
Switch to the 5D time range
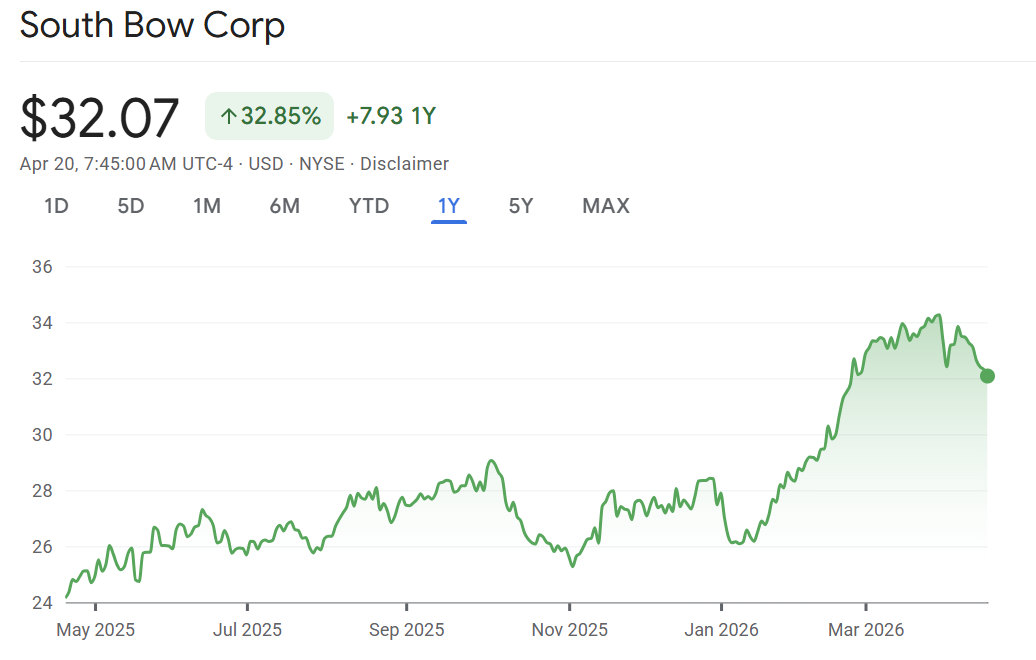pyautogui.click(x=131, y=206)
